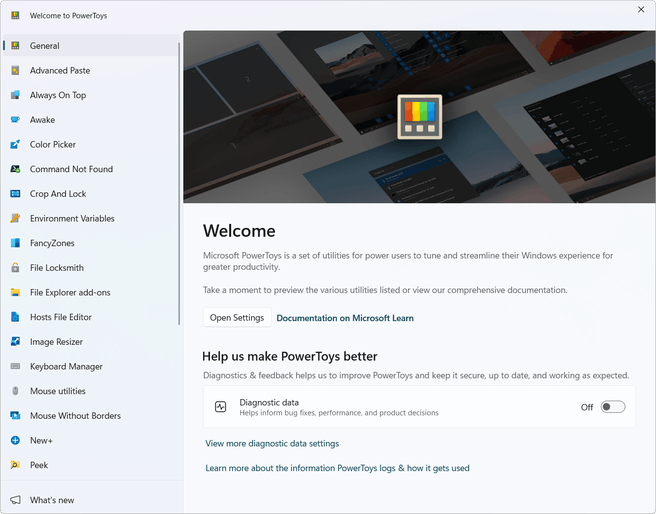
Task: Click the Welcome heading text
Action: click(x=239, y=231)
